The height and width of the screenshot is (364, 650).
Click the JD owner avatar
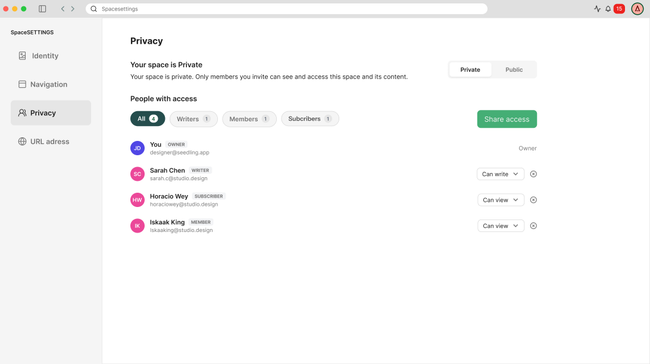pos(137,148)
